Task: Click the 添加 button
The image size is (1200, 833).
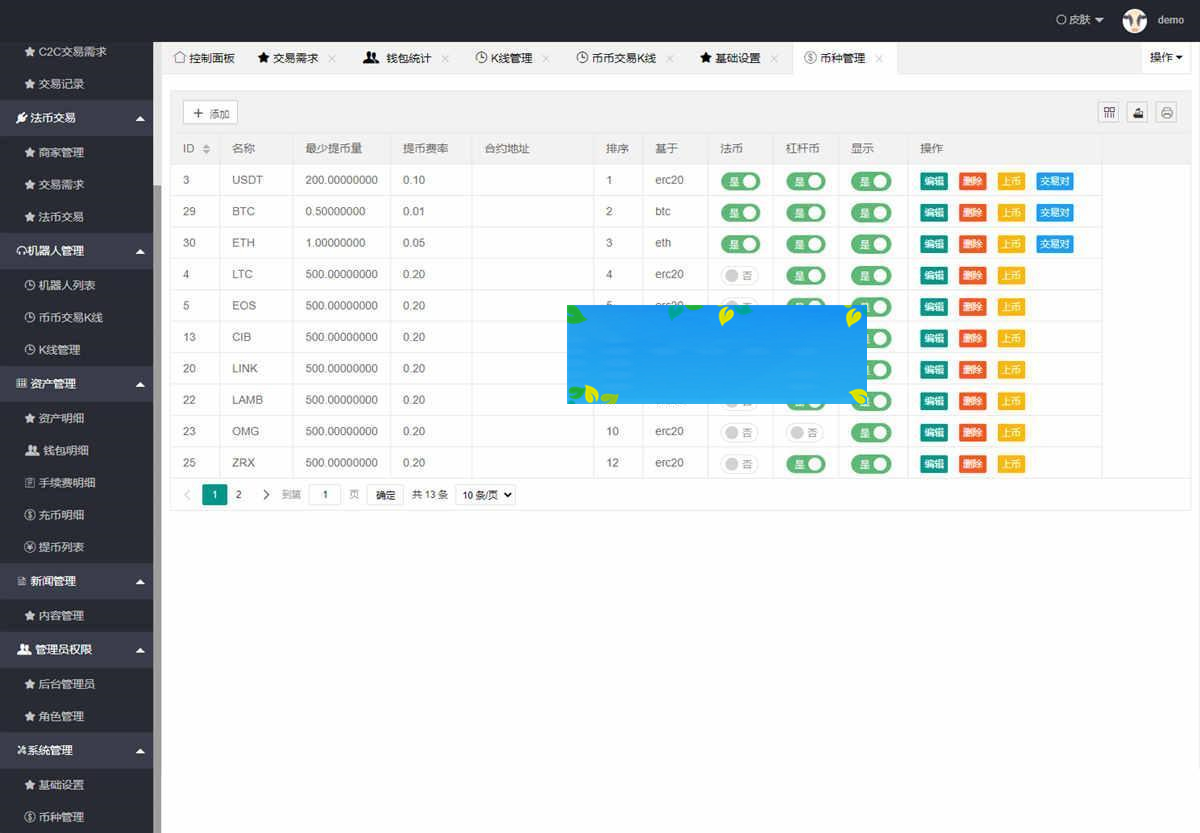Action: pyautogui.click(x=210, y=113)
